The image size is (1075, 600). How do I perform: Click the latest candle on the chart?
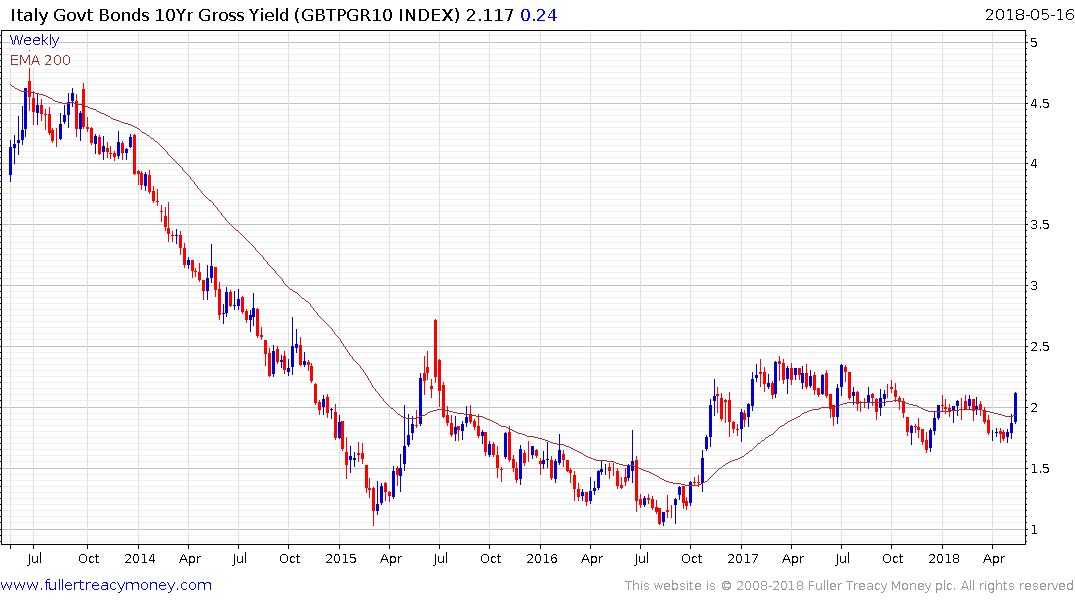pyautogui.click(x=1015, y=407)
